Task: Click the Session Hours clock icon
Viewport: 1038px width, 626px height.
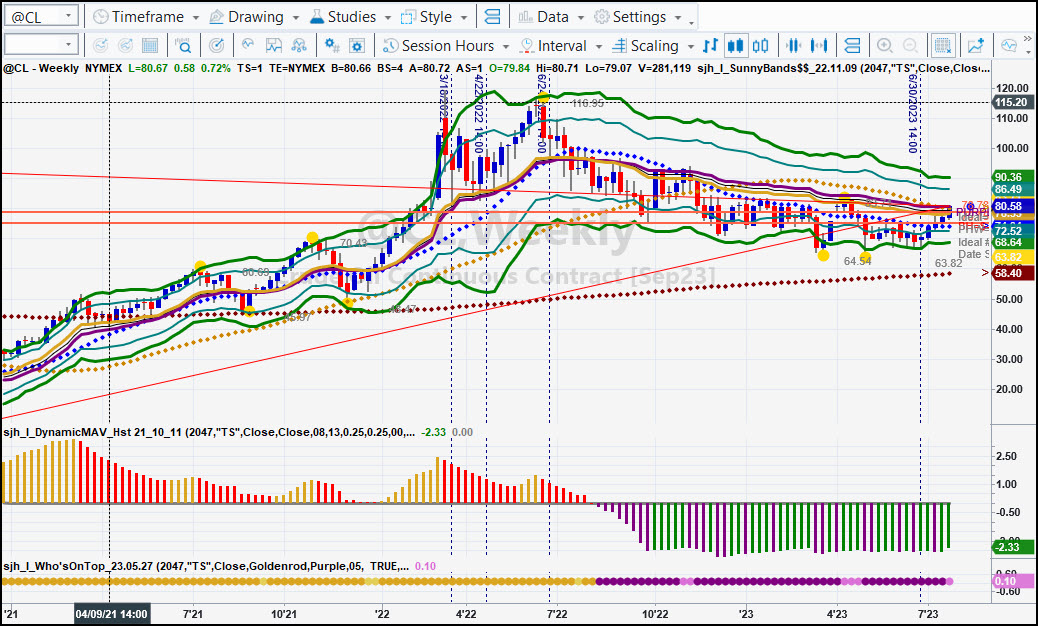Action: point(391,46)
